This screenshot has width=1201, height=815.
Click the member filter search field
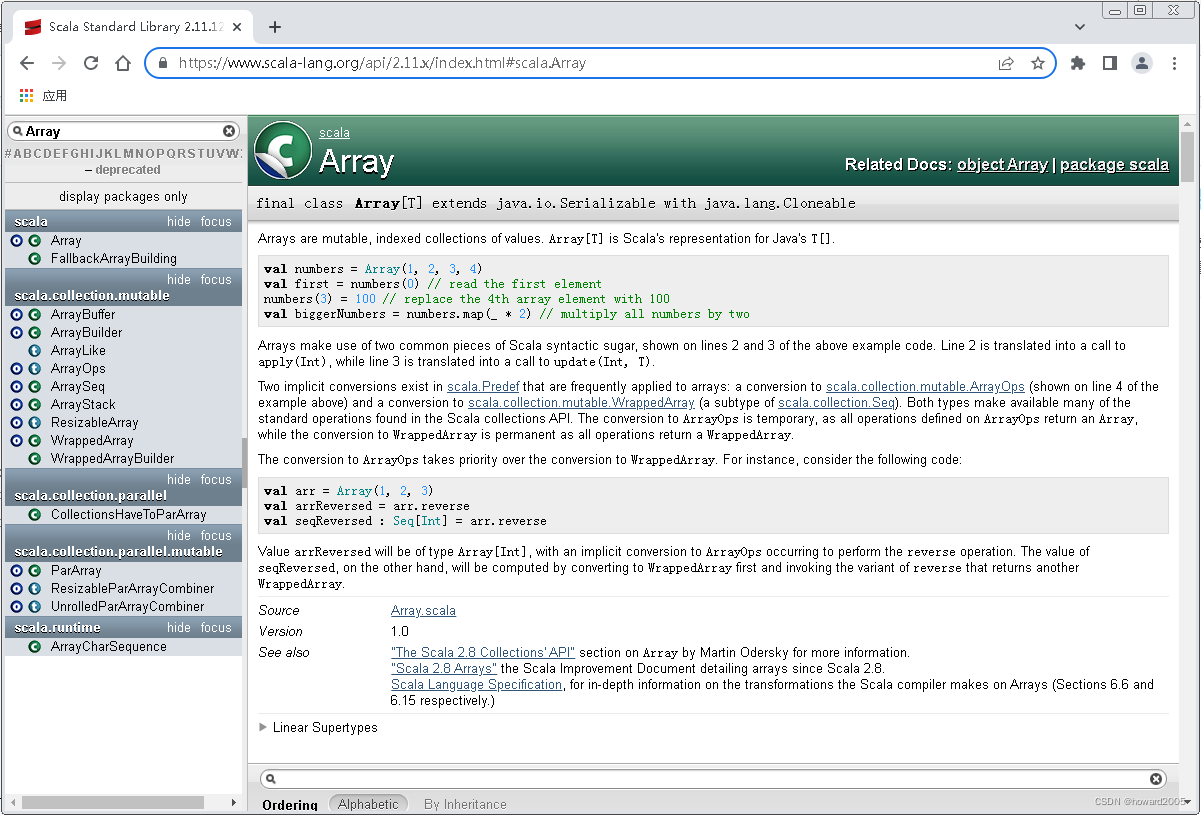pos(713,779)
